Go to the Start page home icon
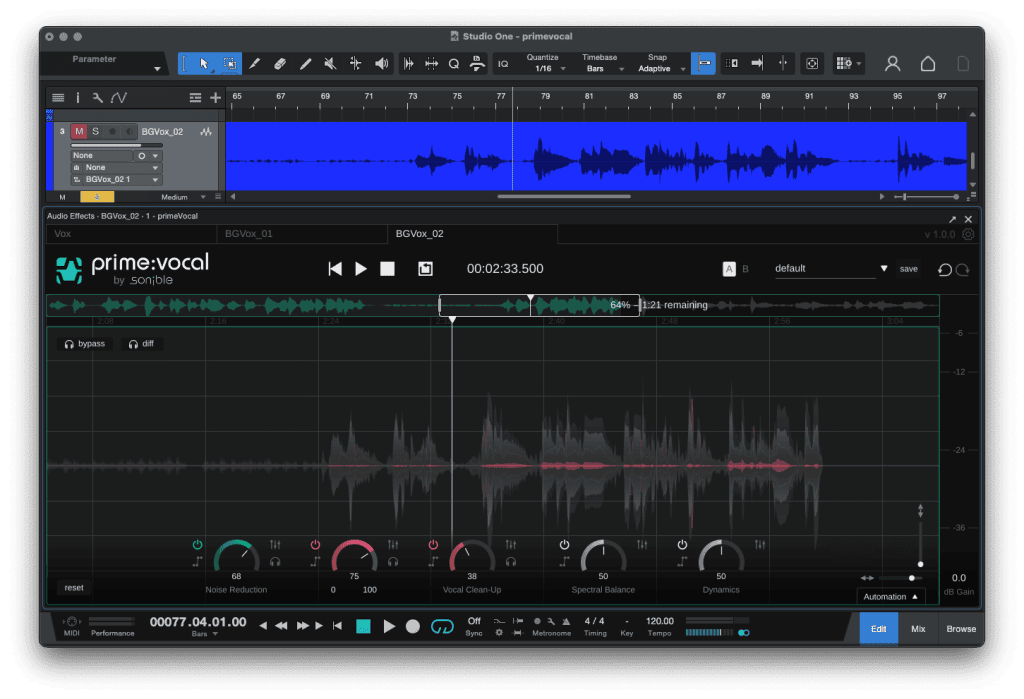 click(x=927, y=63)
